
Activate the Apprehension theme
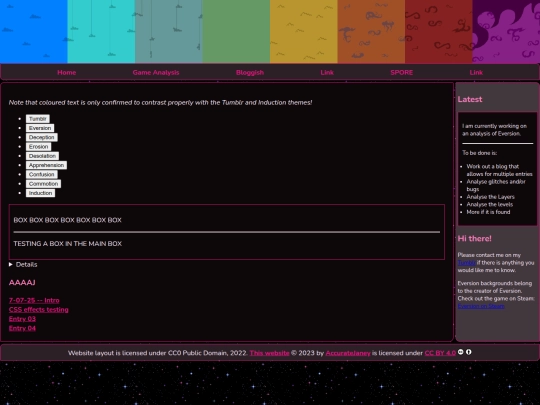coord(46,165)
